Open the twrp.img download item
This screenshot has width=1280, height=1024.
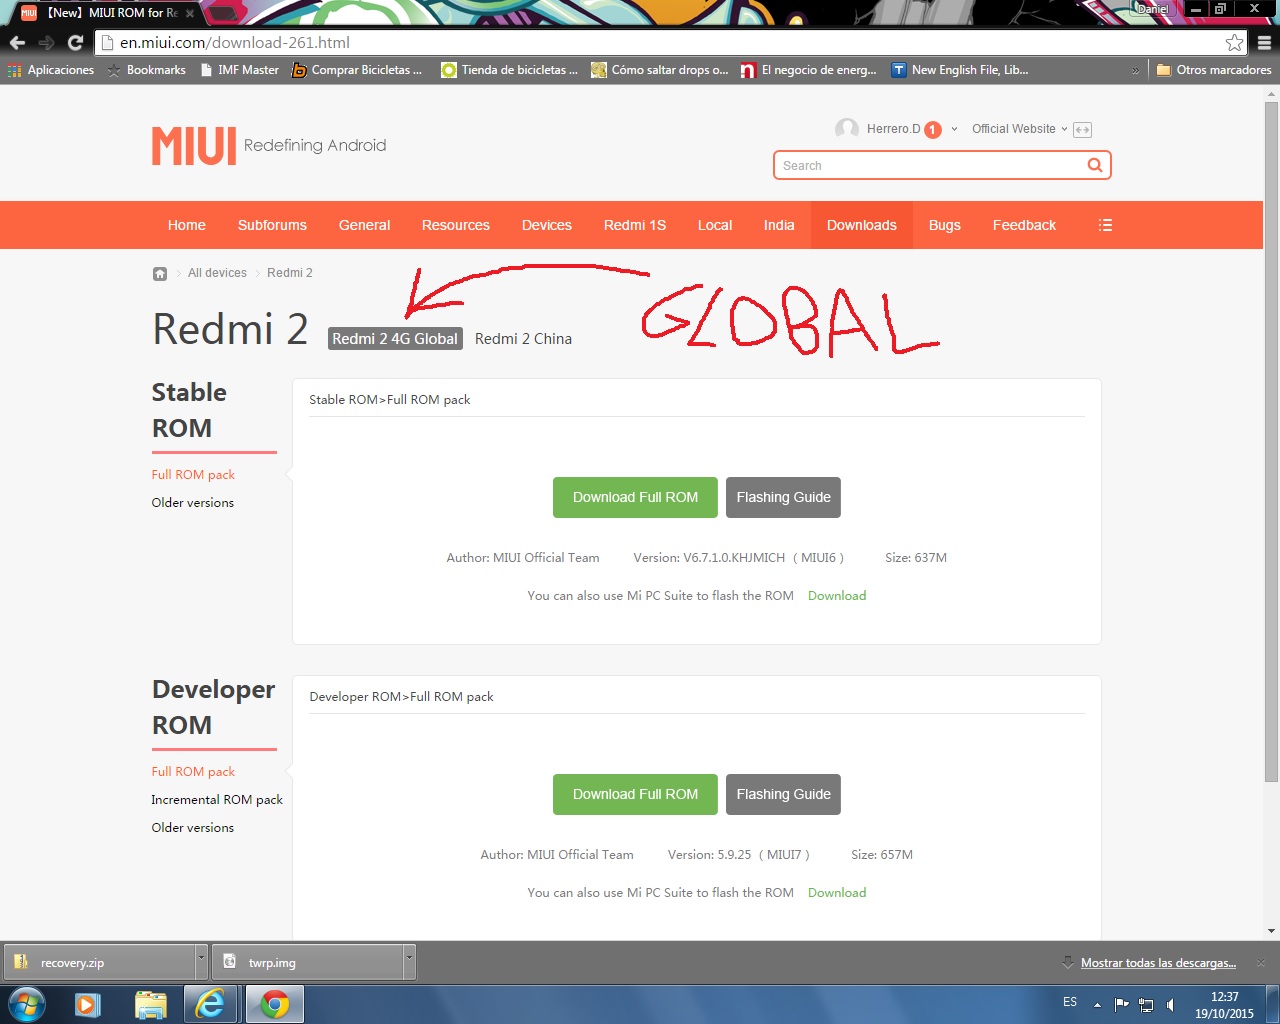307,962
